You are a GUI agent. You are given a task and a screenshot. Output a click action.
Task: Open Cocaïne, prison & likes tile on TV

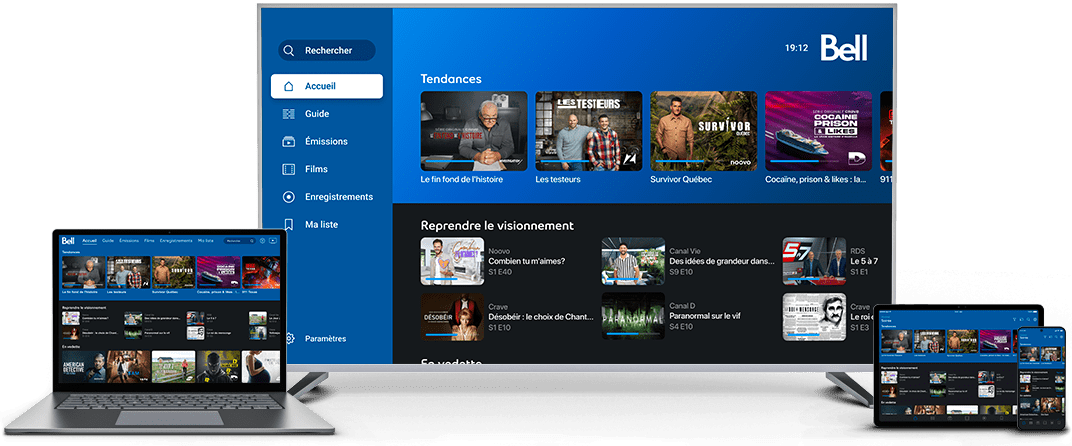818,131
